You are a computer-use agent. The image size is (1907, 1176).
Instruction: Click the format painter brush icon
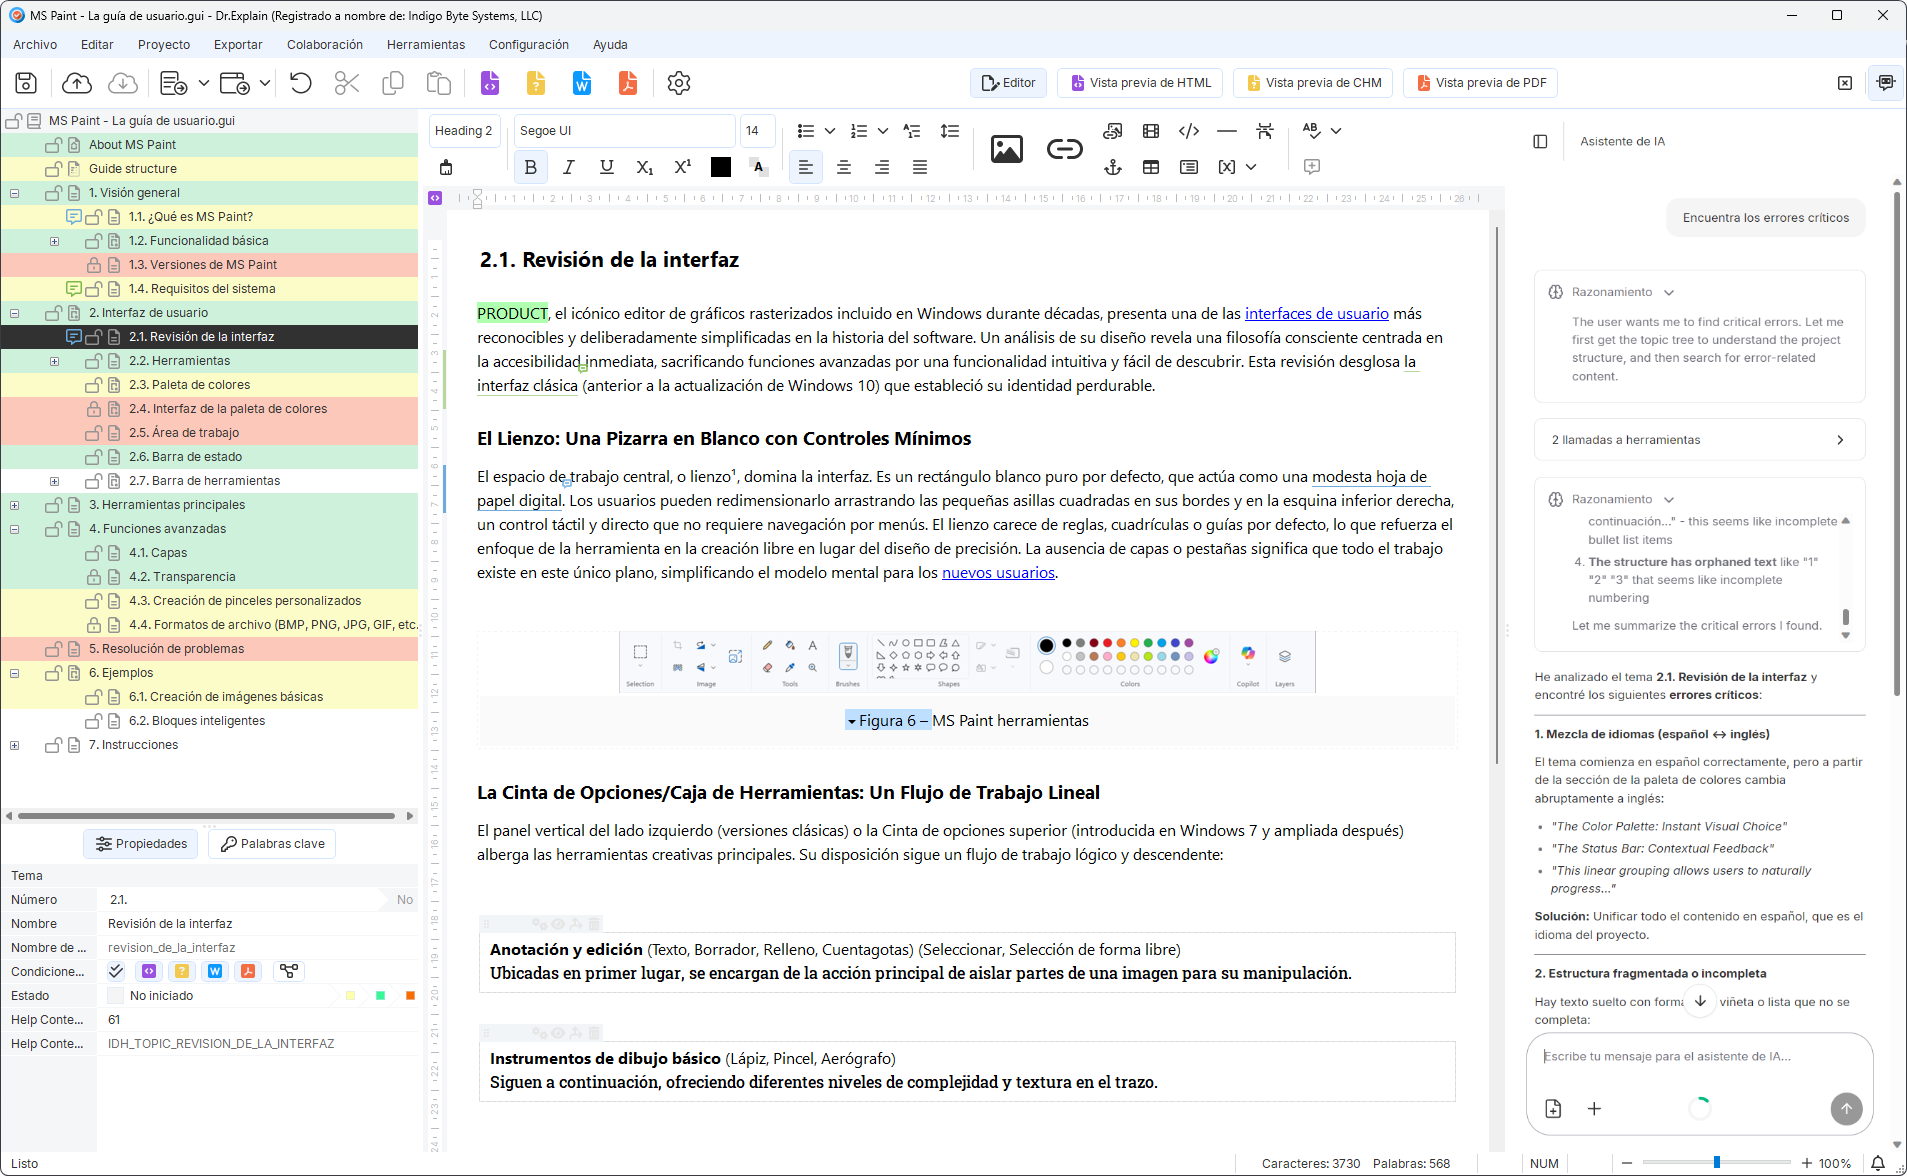[x=446, y=167]
